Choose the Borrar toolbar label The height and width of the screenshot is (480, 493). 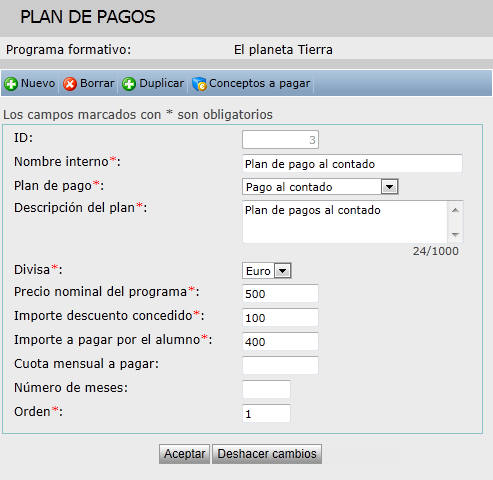point(97,83)
